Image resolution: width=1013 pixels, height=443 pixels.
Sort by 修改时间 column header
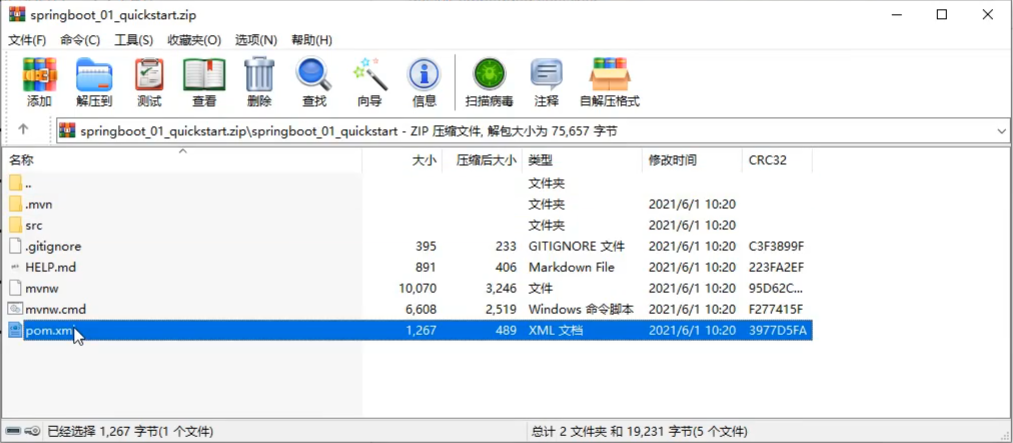tap(672, 160)
